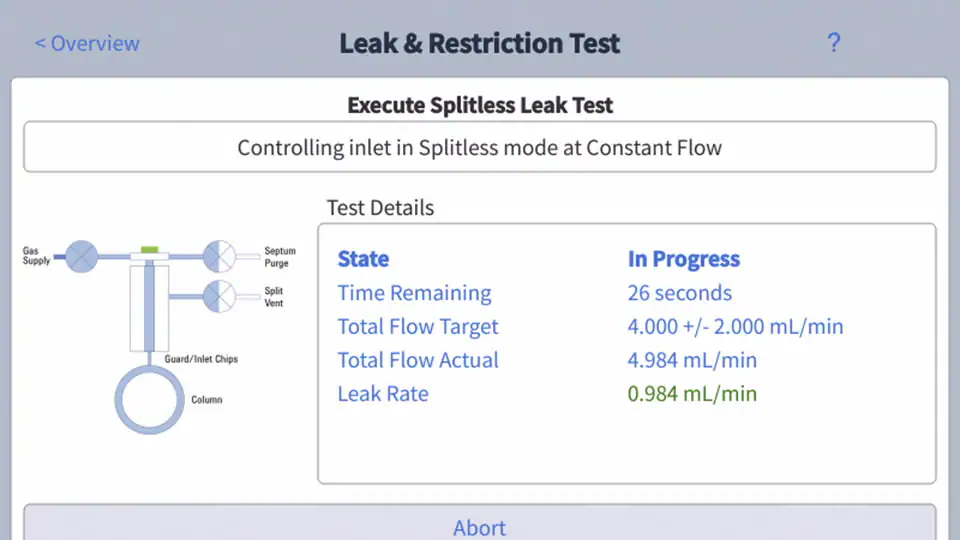Viewport: 960px width, 540px height.
Task: Open help with the question mark icon
Action: point(834,43)
